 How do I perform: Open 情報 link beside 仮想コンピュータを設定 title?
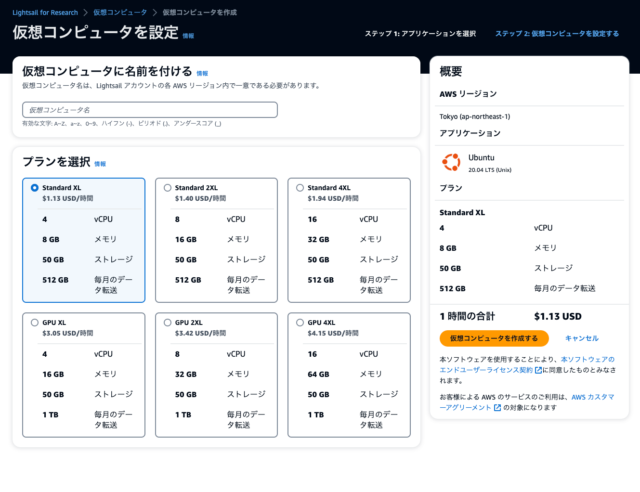(188, 36)
